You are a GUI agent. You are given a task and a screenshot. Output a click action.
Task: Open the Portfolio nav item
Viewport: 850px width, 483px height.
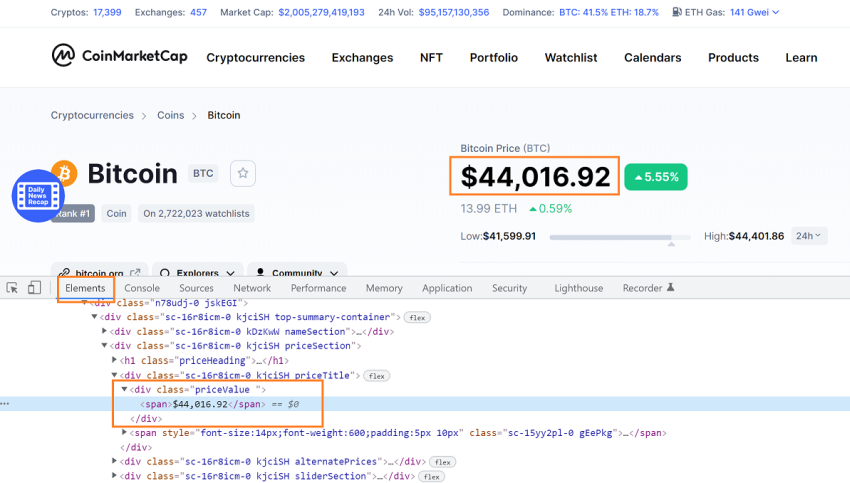tap(494, 57)
